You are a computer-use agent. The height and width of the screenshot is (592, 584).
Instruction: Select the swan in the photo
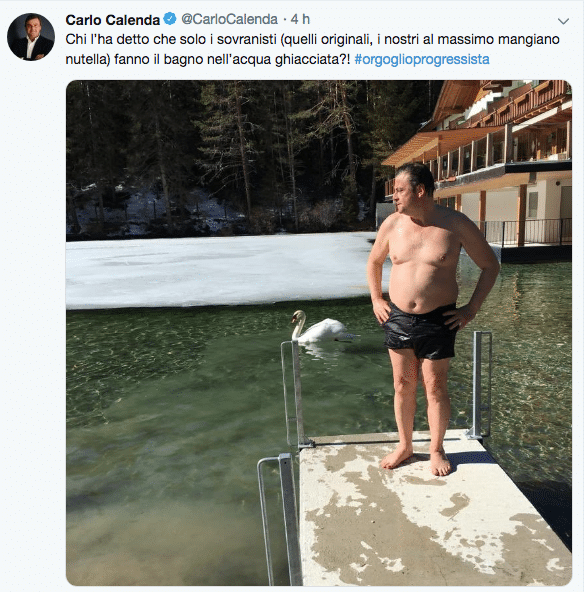[323, 327]
